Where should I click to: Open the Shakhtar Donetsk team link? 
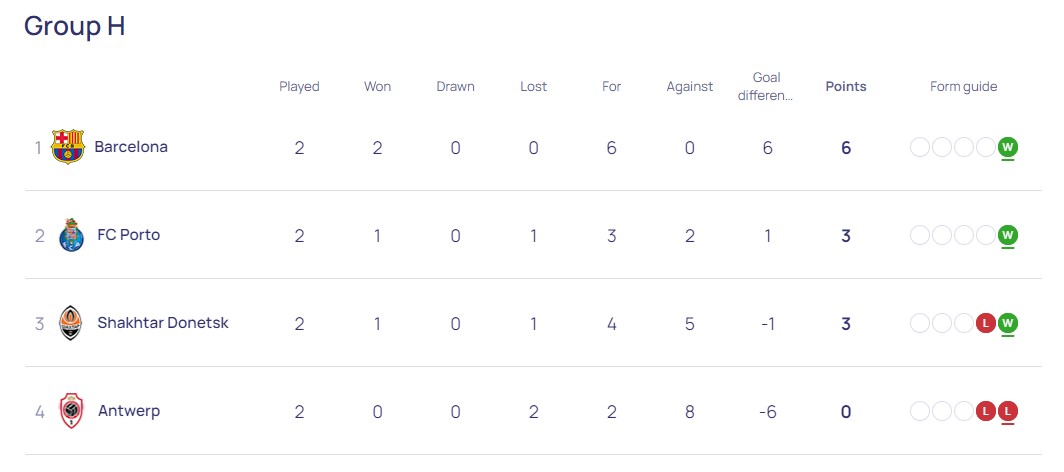click(163, 323)
